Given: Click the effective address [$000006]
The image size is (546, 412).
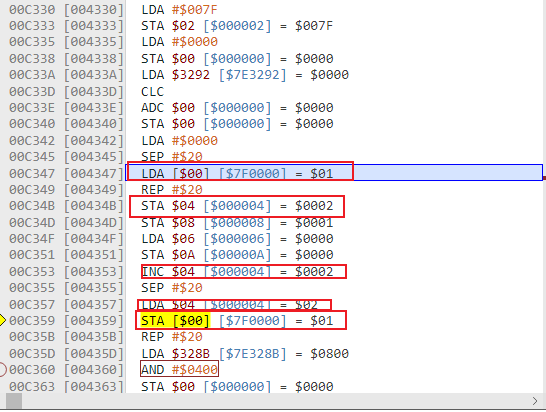Looking at the screenshot, I should (x=237, y=239).
